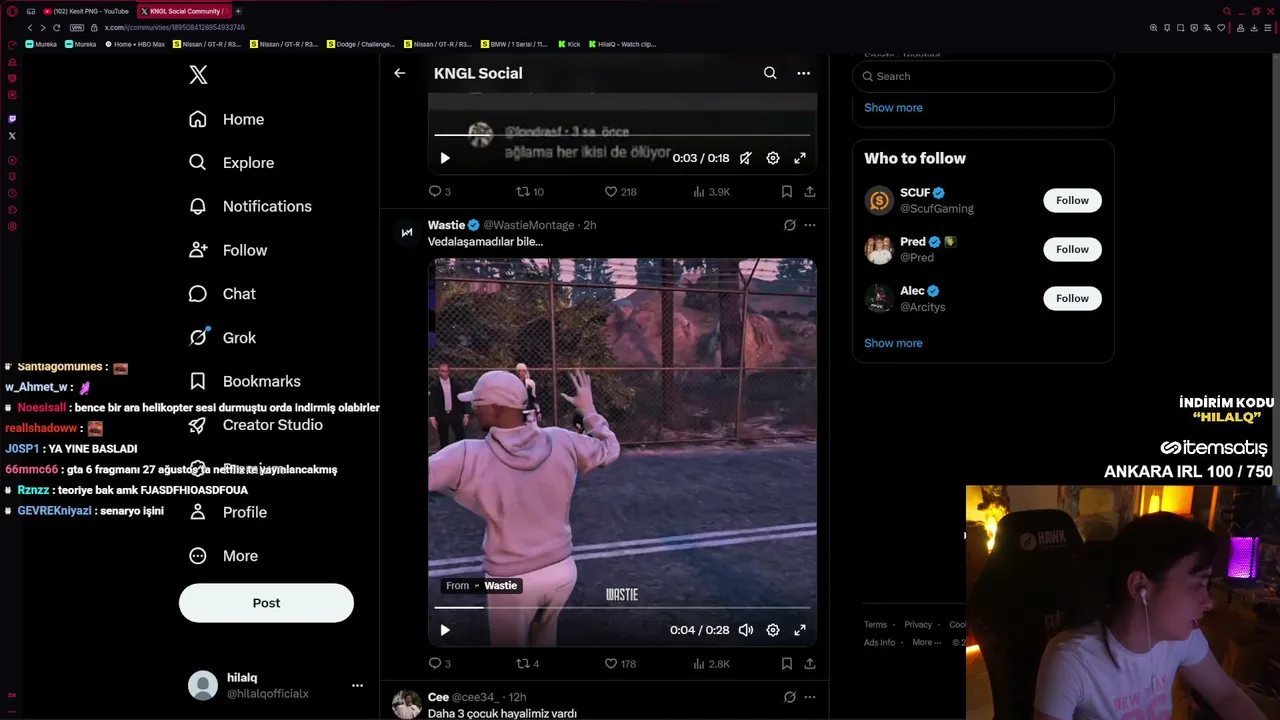Viewport: 1280px width, 720px height.
Task: Mute Wastie's video sound
Action: 745,630
